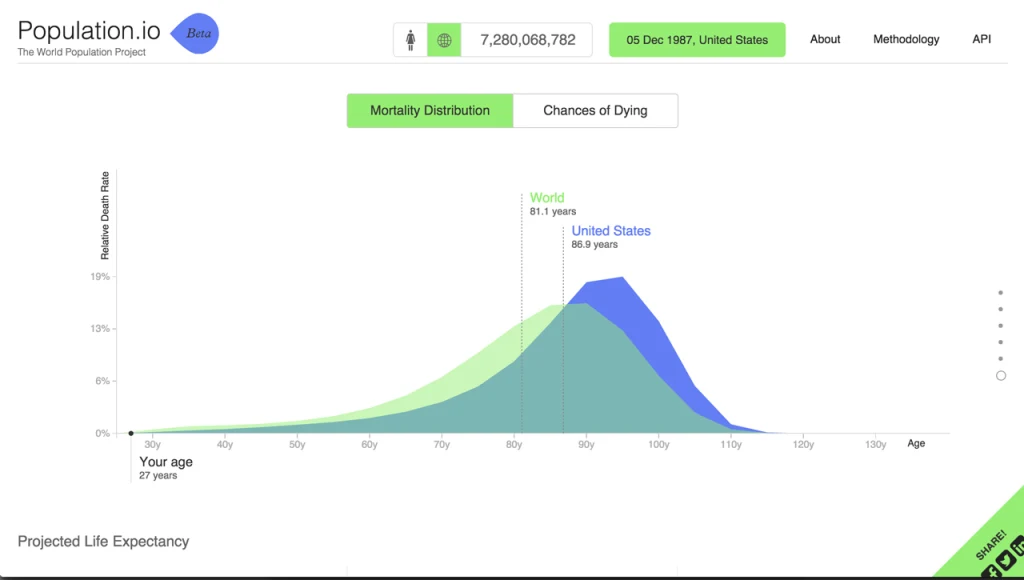Select the Mortality Distribution view
Image resolution: width=1024 pixels, height=580 pixels.
429,110
